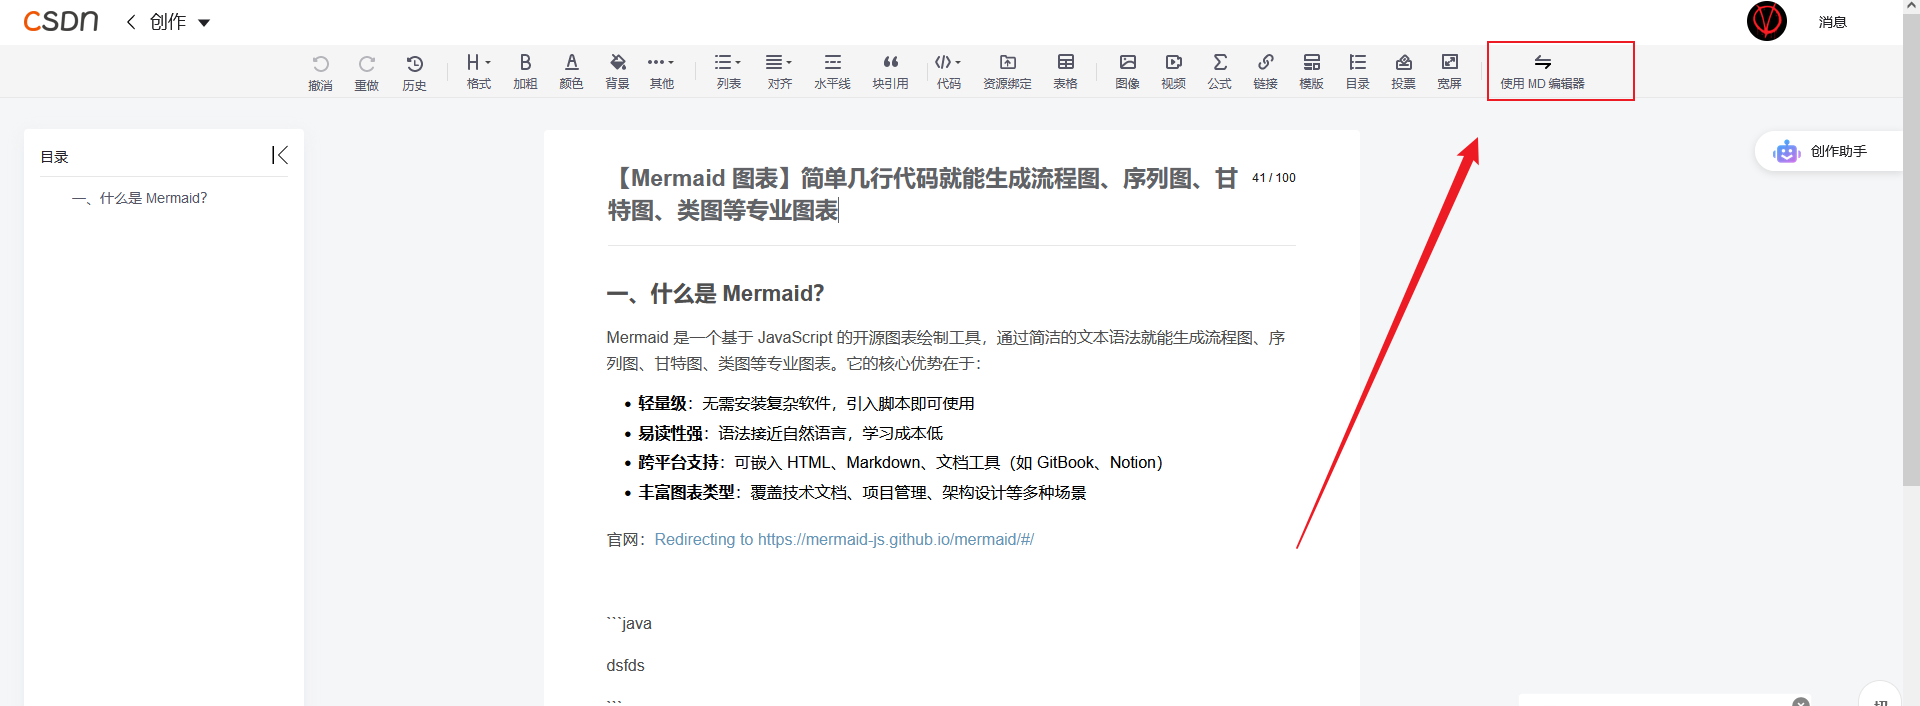Switch to the MD editor (使用 MD 编辑器)
Viewport: 1920px width, 706px height.
pos(1542,71)
